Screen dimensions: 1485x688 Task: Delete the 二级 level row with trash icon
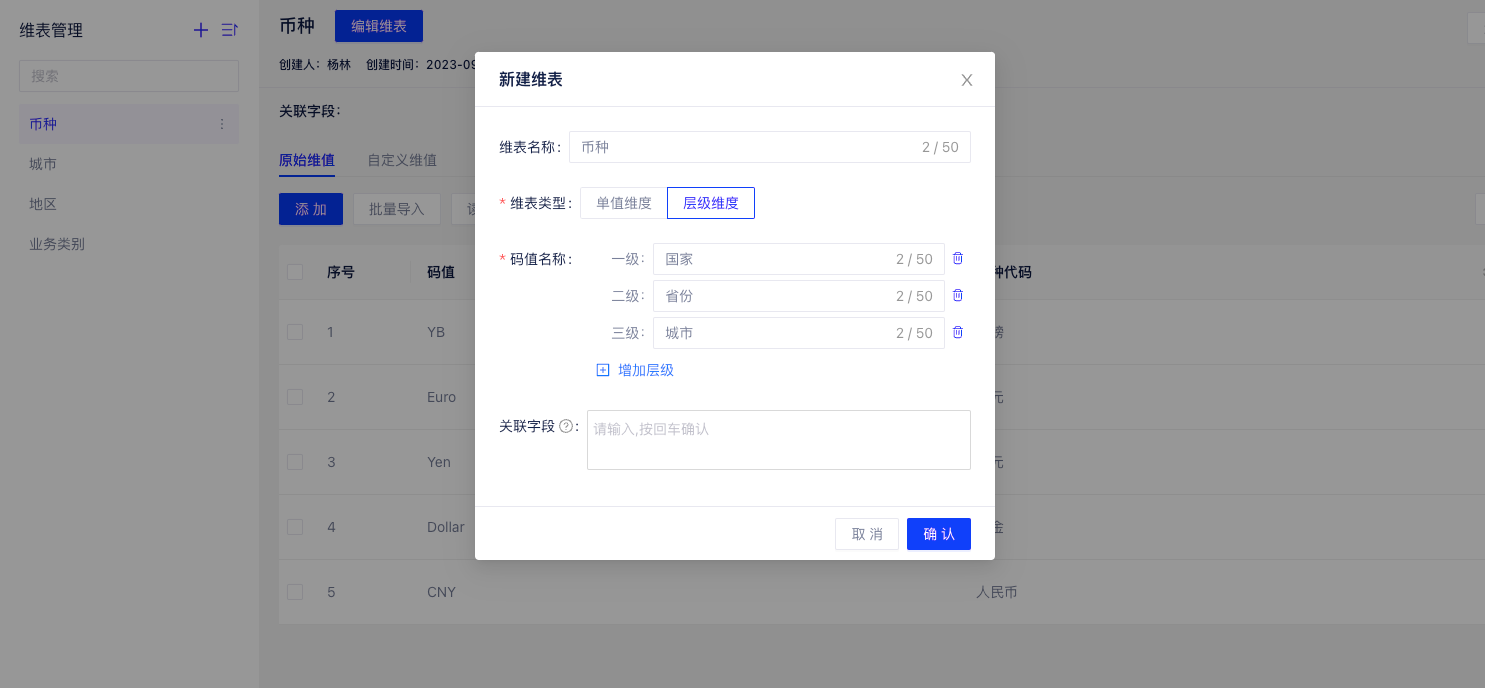(957, 295)
